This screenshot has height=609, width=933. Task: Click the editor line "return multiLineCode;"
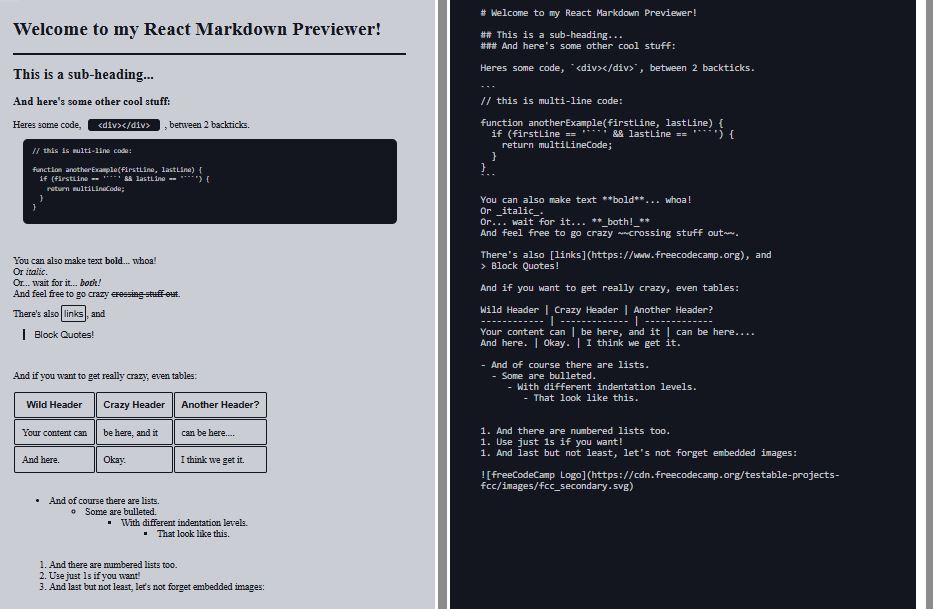pos(556,145)
